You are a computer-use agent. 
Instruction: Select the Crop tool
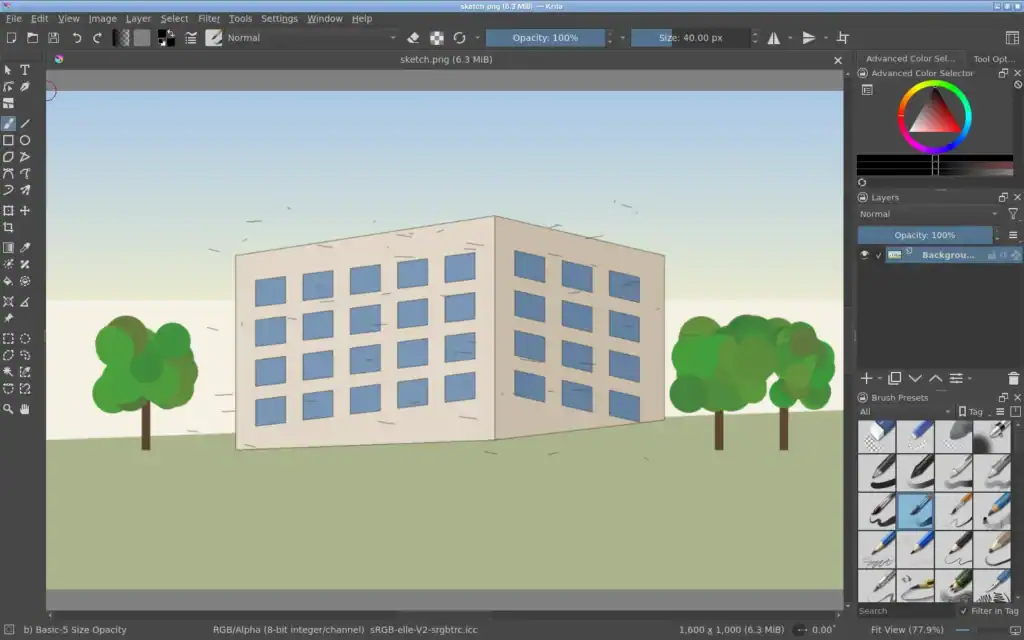click(8, 227)
